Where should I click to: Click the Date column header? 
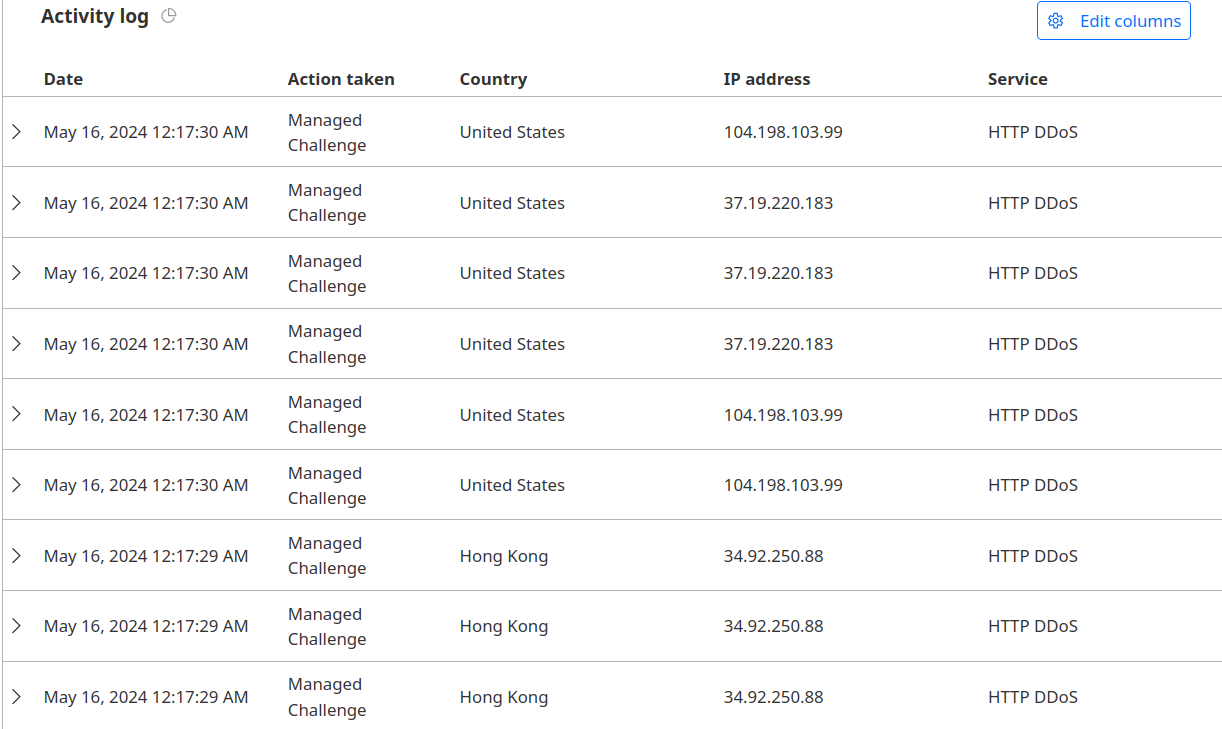tap(63, 79)
